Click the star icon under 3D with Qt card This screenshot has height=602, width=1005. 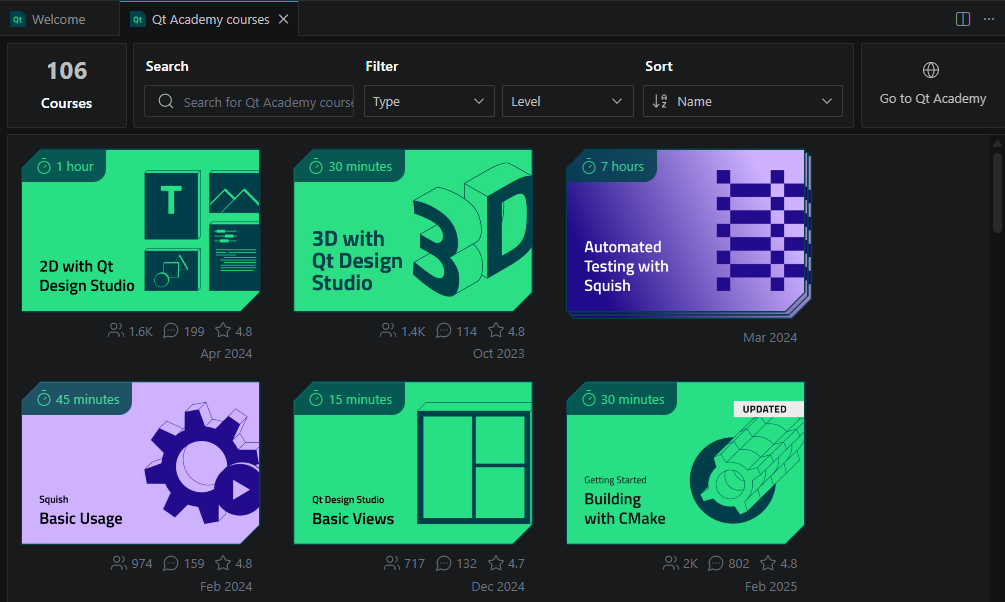click(x=495, y=330)
